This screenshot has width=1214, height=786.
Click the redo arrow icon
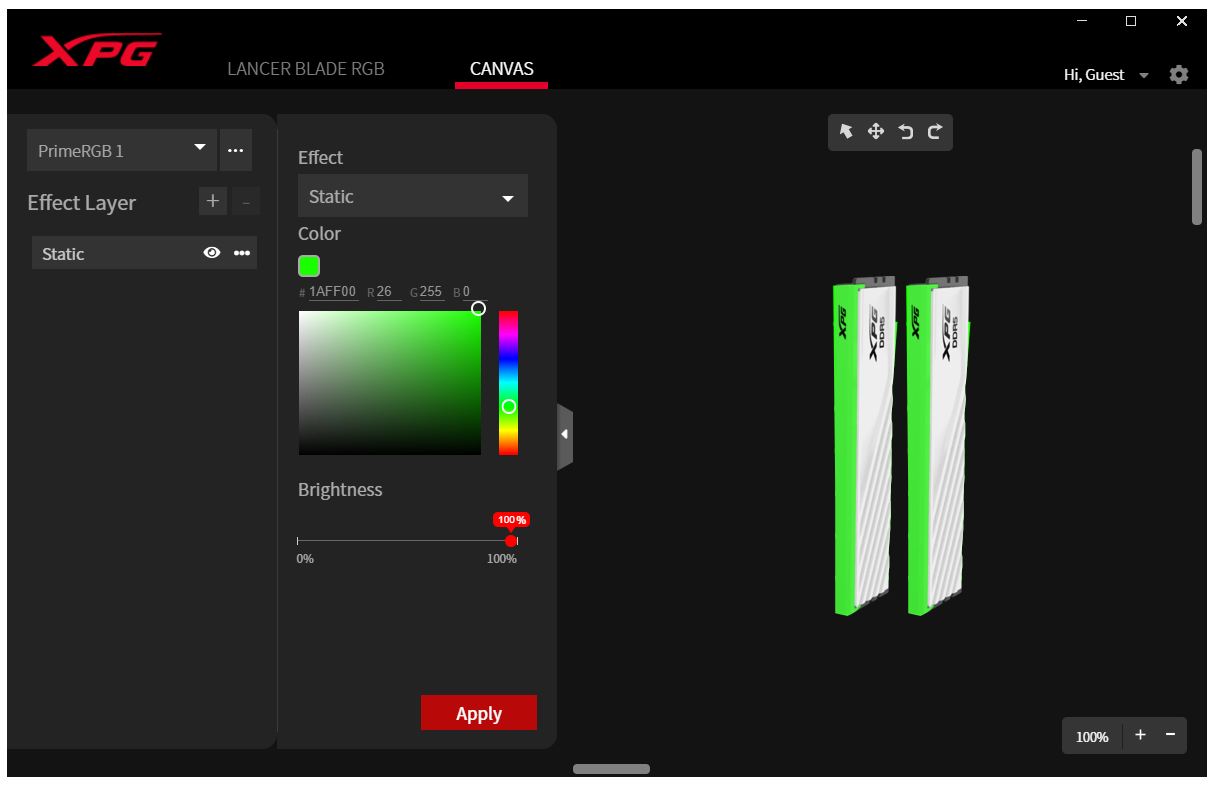[x=935, y=132]
